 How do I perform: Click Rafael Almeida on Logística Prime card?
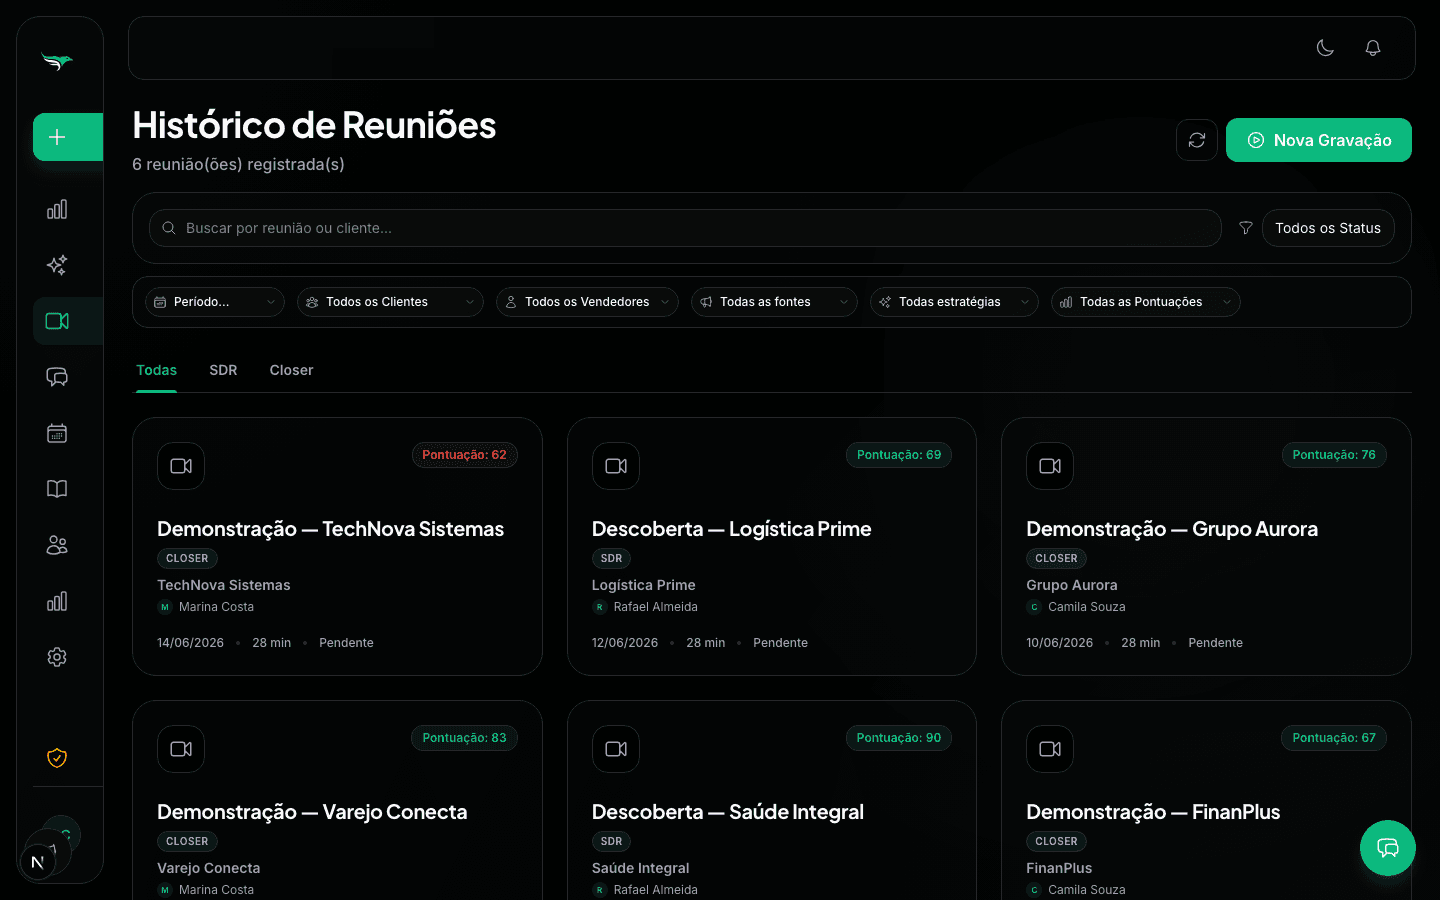[x=656, y=607]
